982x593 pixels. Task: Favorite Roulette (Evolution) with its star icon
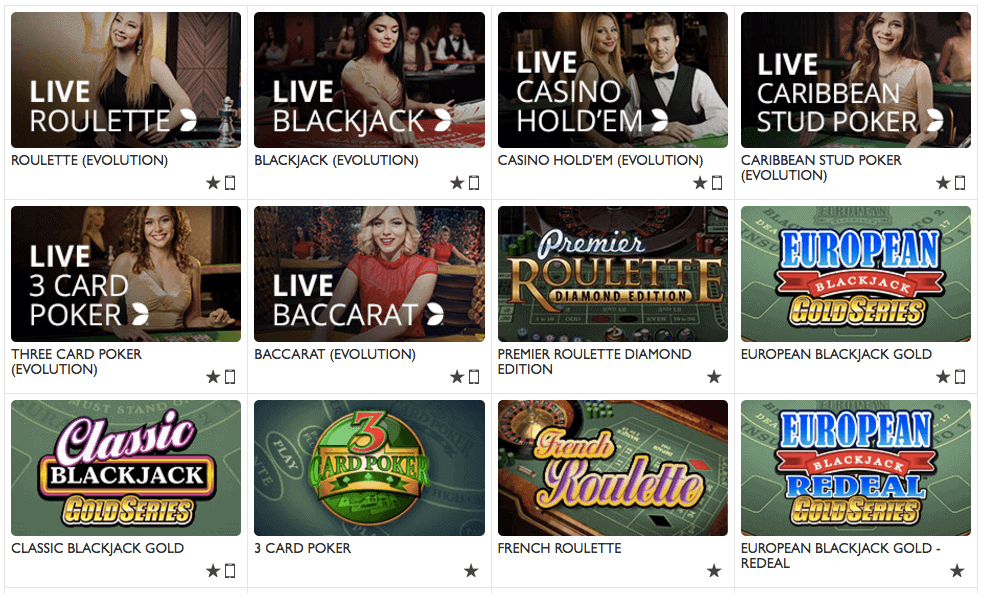coord(213,183)
